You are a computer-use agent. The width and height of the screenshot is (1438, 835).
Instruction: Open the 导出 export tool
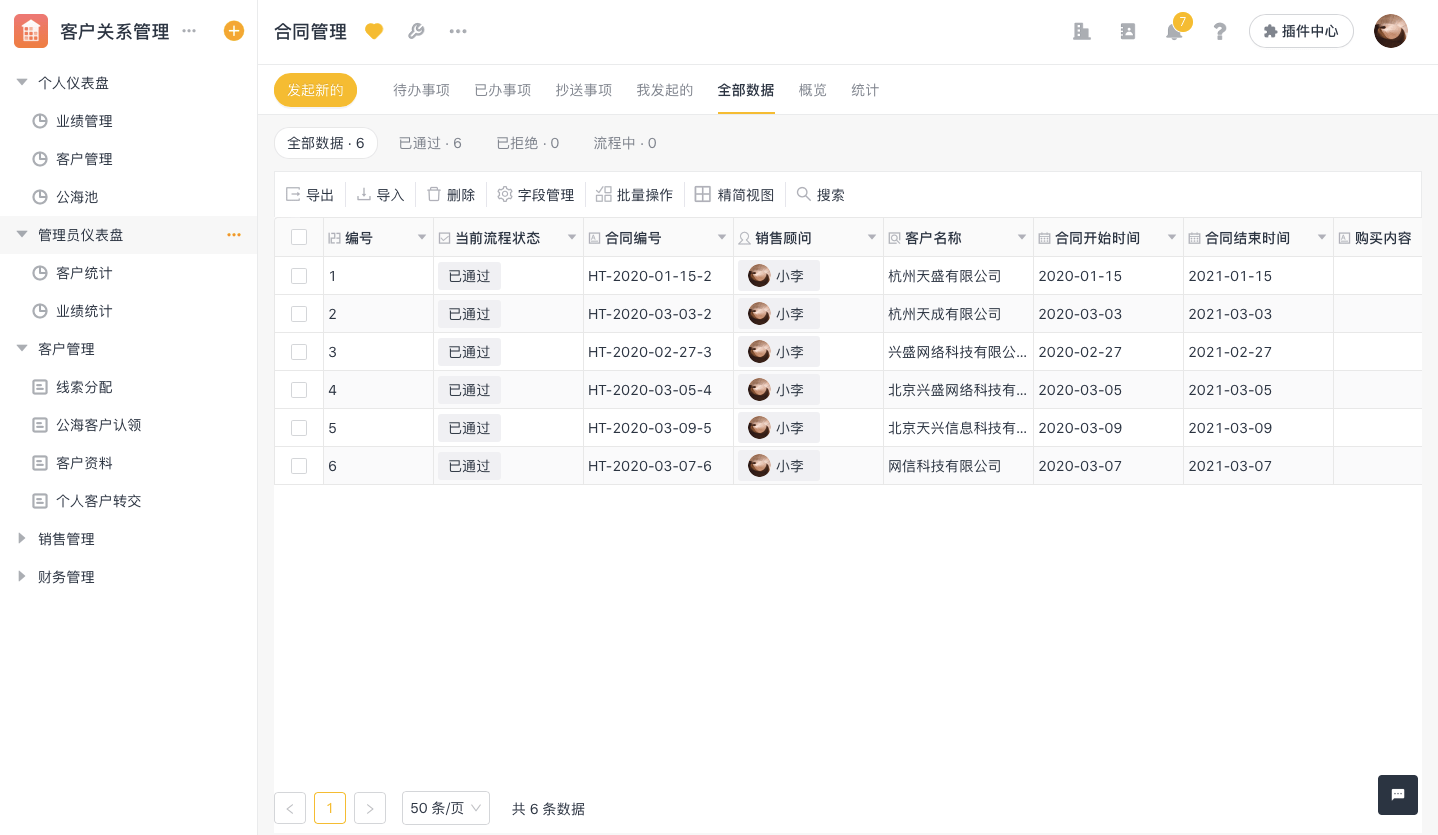[x=310, y=195]
